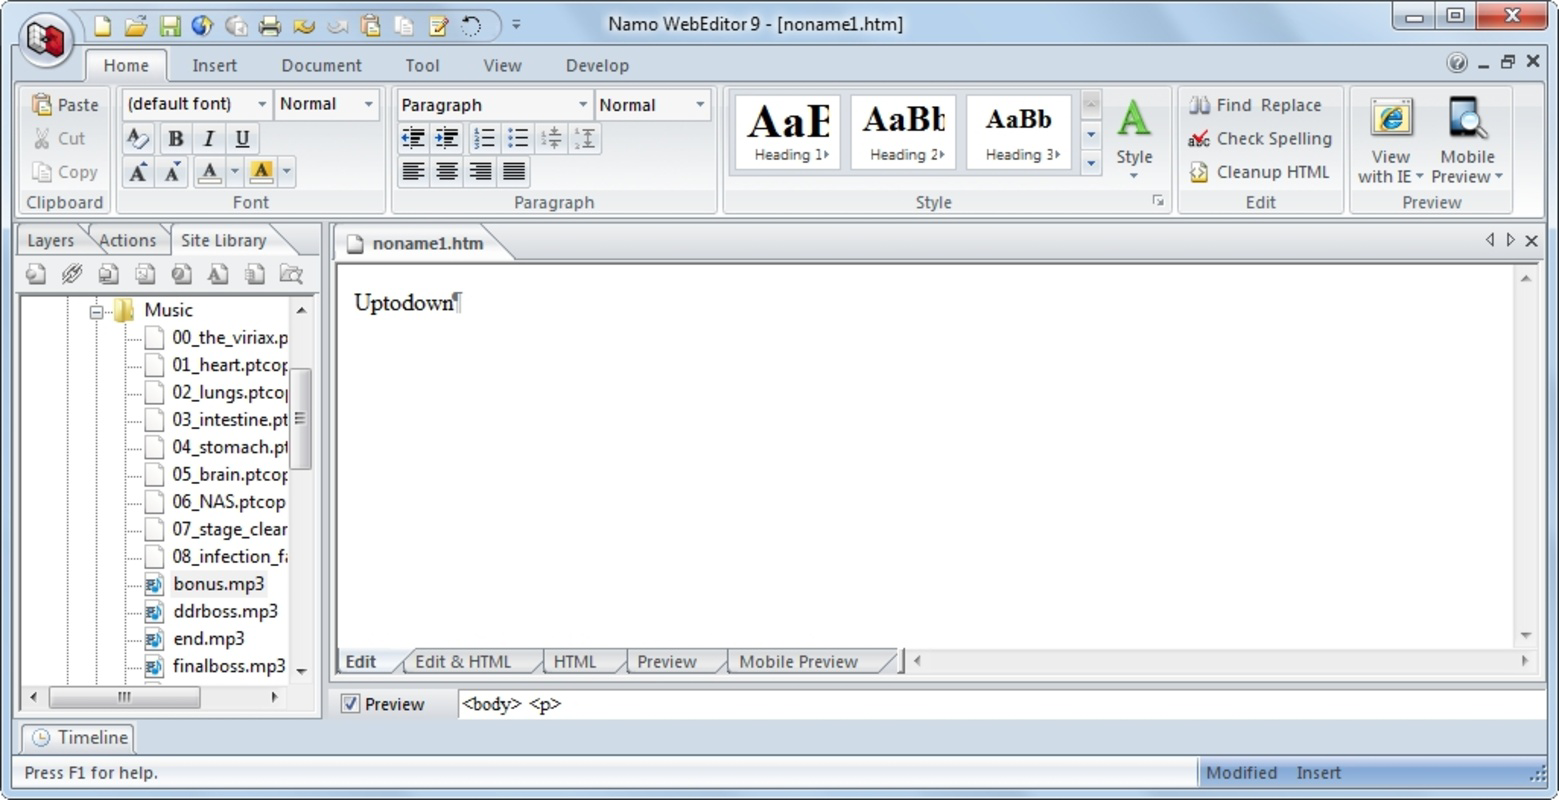Switch to the Layers panel tab
Screen dimensions: 1559x800
pyautogui.click(x=51, y=241)
